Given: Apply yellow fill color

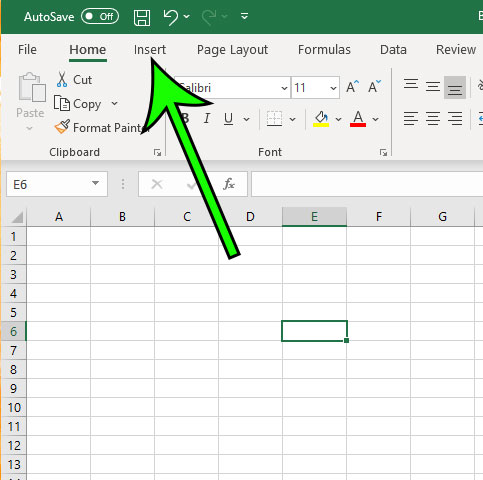Looking at the screenshot, I should [x=321, y=119].
